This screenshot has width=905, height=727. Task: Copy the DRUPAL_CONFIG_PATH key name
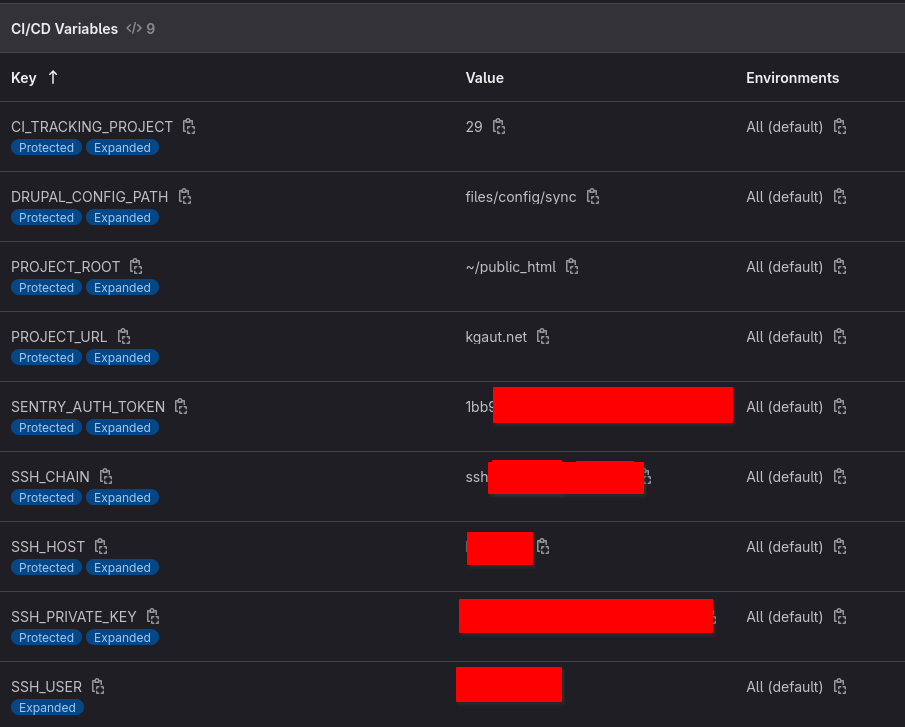185,197
